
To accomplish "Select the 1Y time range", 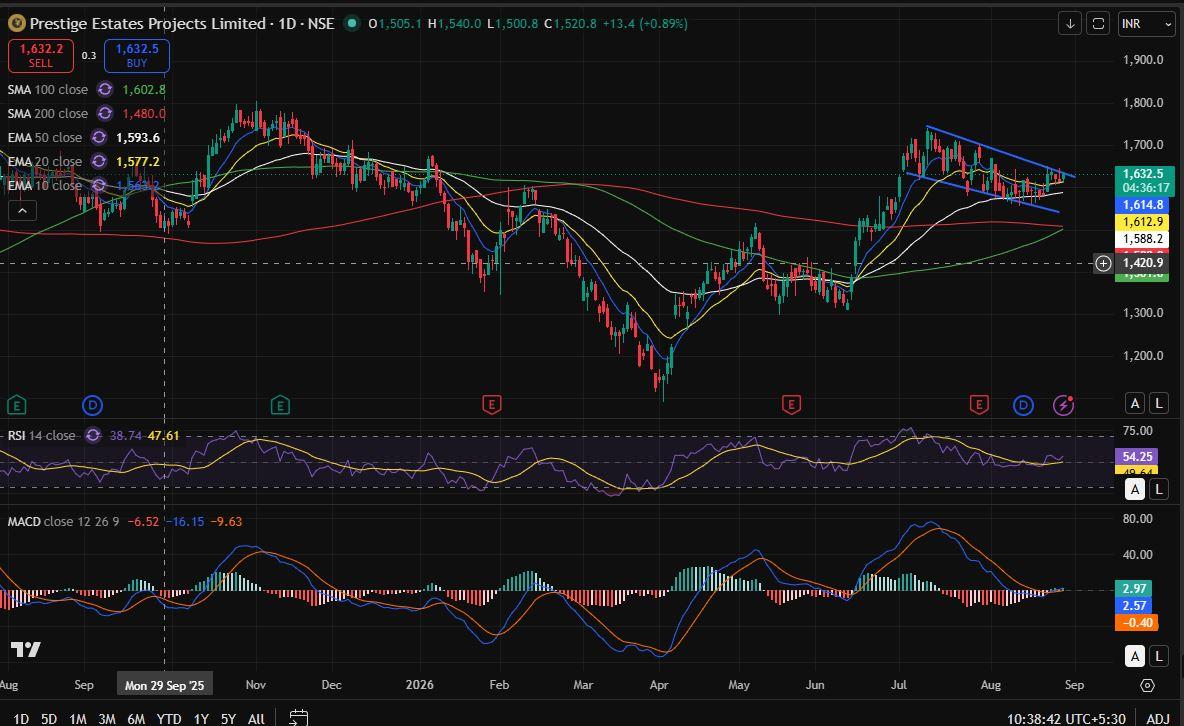I will click(x=201, y=718).
